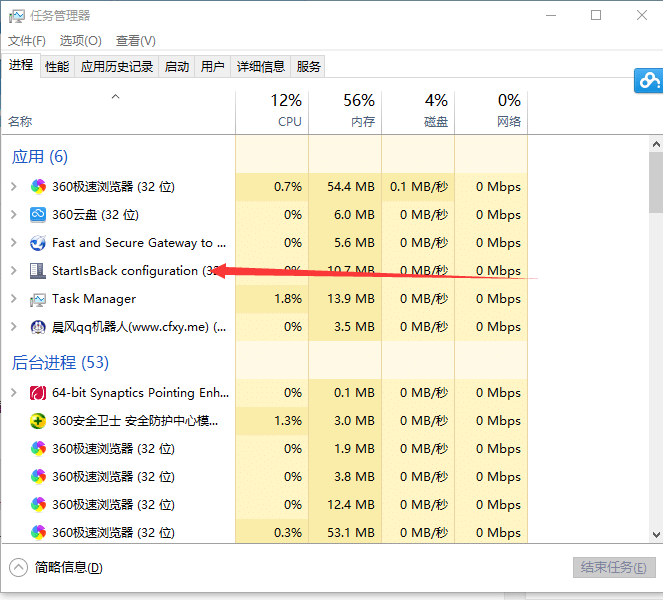Click the 结束任务(E) button
663x600 pixels.
pyautogui.click(x=614, y=567)
